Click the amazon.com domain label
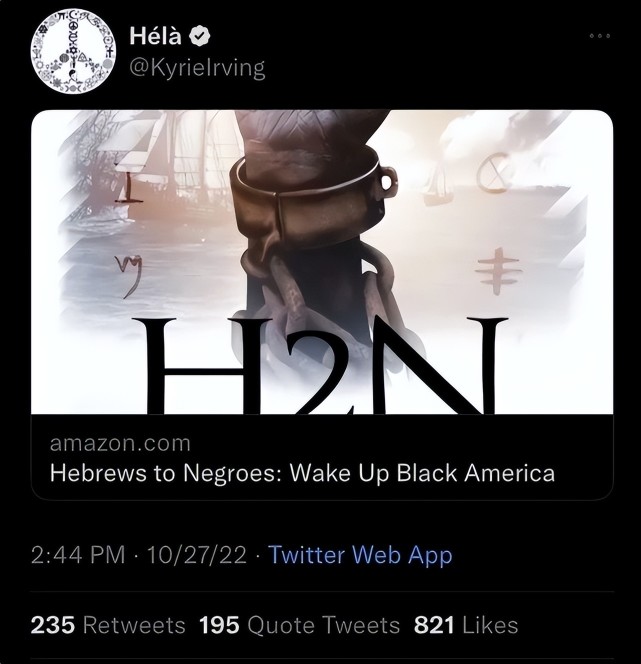 pyautogui.click(x=120, y=443)
